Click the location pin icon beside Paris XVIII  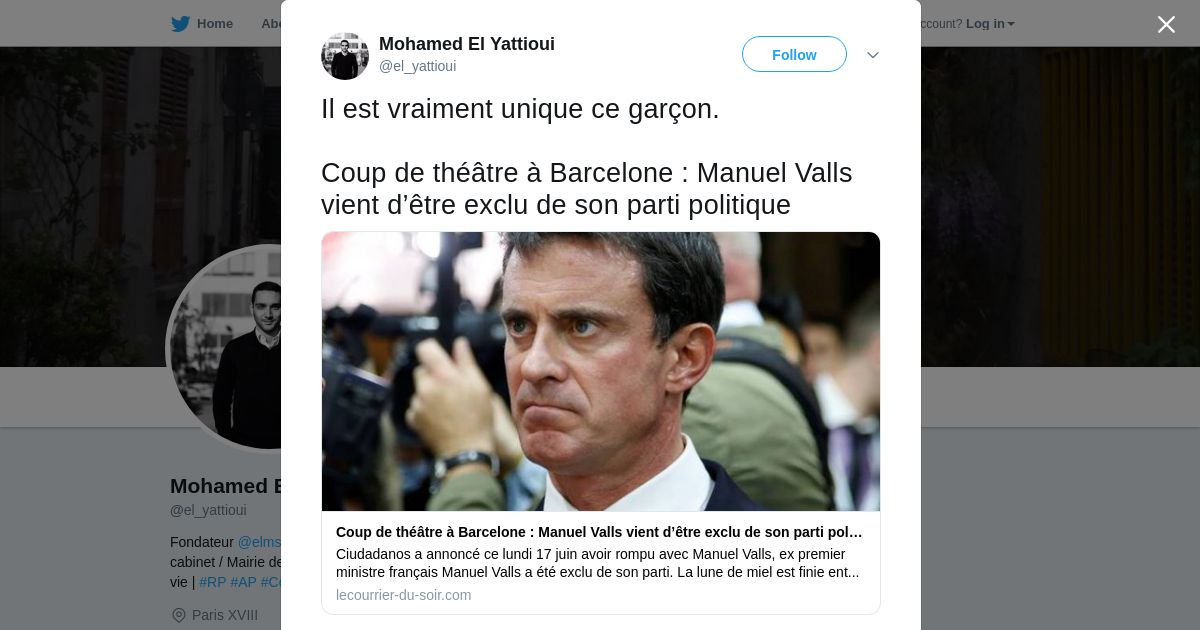pyautogui.click(x=179, y=615)
